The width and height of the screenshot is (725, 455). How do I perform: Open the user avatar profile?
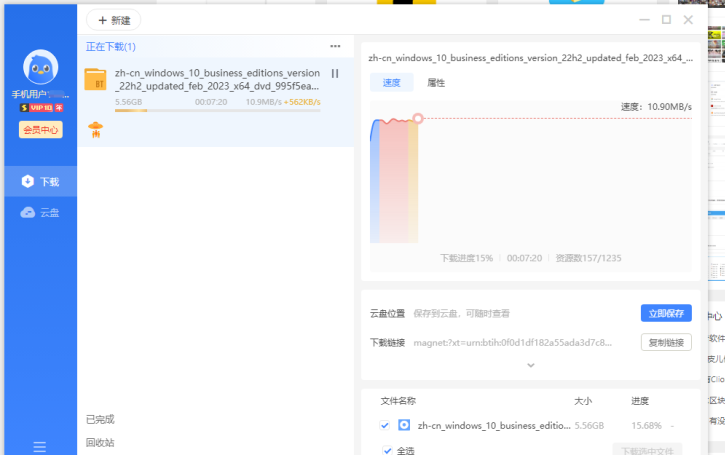tap(41, 67)
